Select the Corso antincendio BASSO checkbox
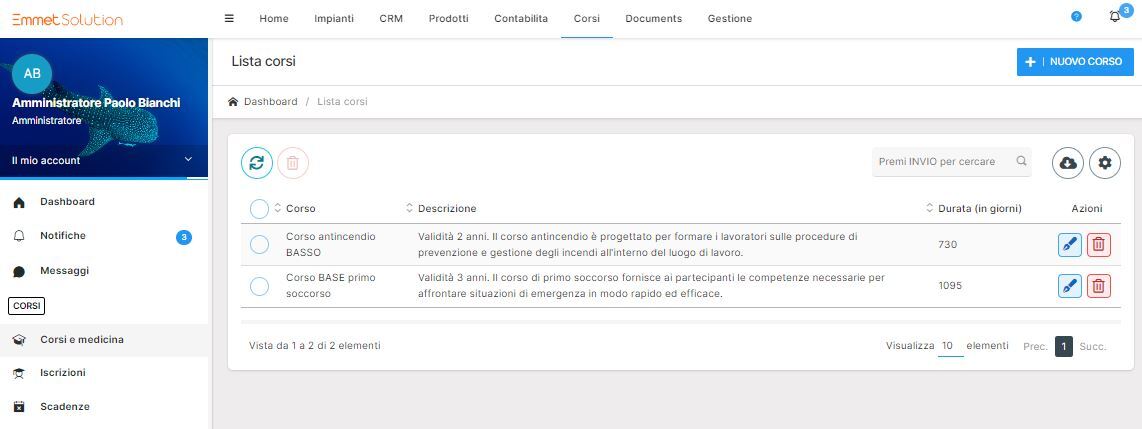This screenshot has width=1142, height=429. (x=259, y=244)
